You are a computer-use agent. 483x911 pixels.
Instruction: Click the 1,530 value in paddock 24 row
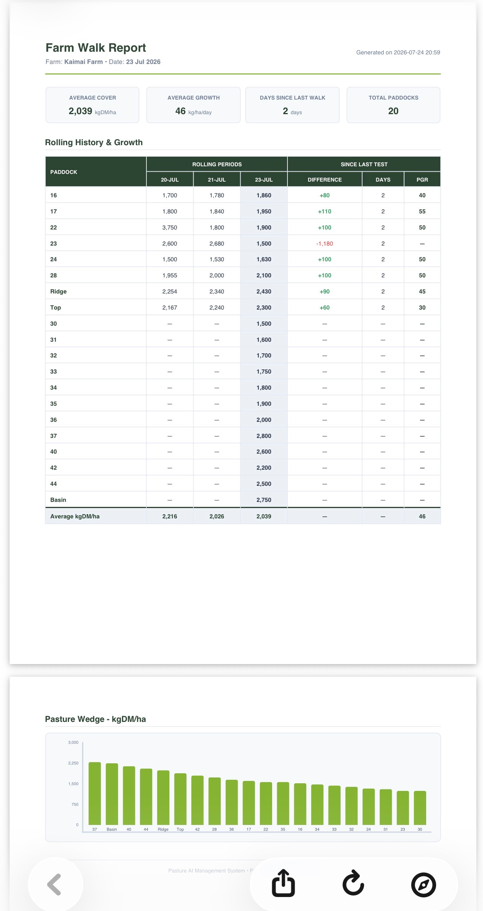[216, 260]
